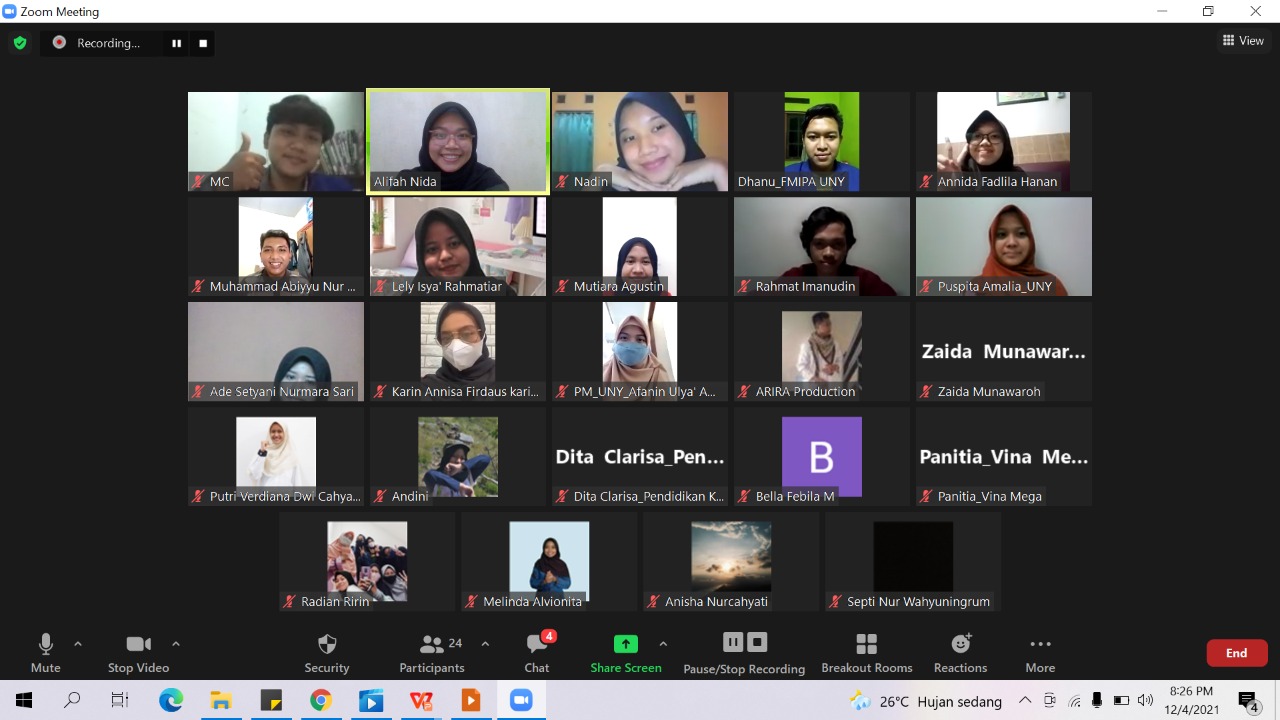
Task: Select Melinda Alvionita's participant tile
Action: tap(549, 561)
